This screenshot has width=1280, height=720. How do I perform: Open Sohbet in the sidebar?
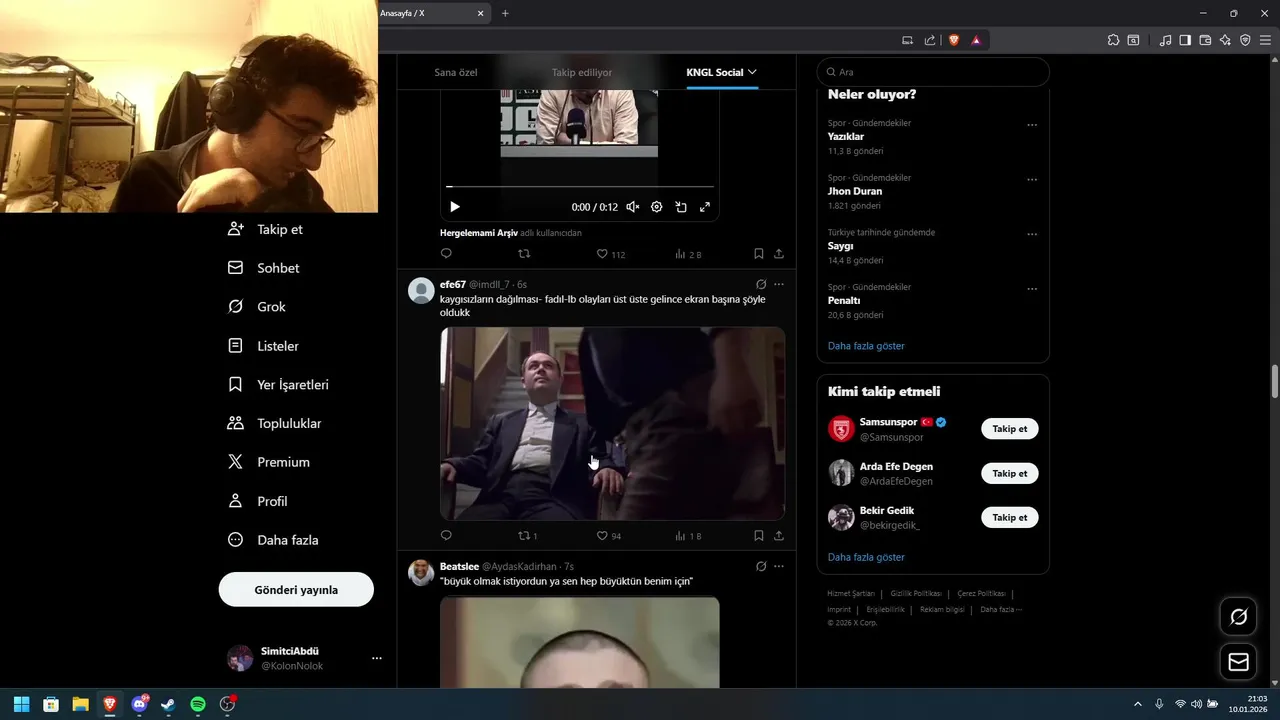[x=264, y=268]
